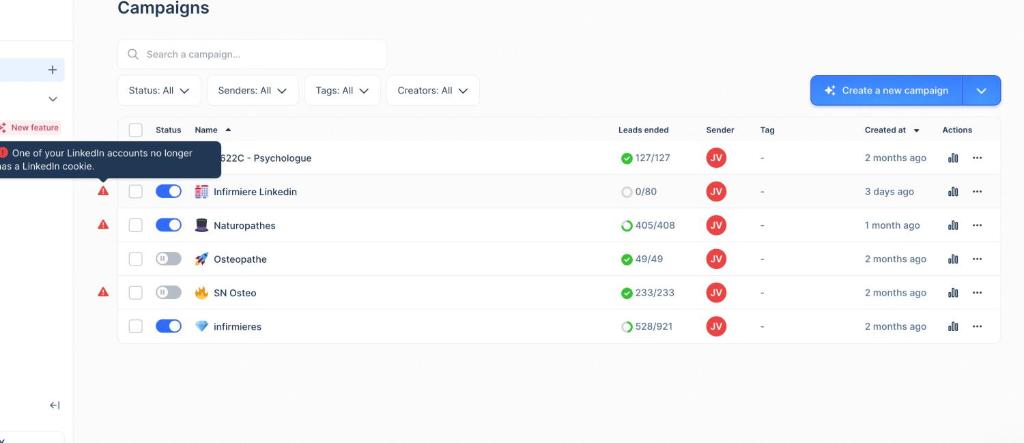Expand arrow next to Create a new campaign

click(981, 90)
